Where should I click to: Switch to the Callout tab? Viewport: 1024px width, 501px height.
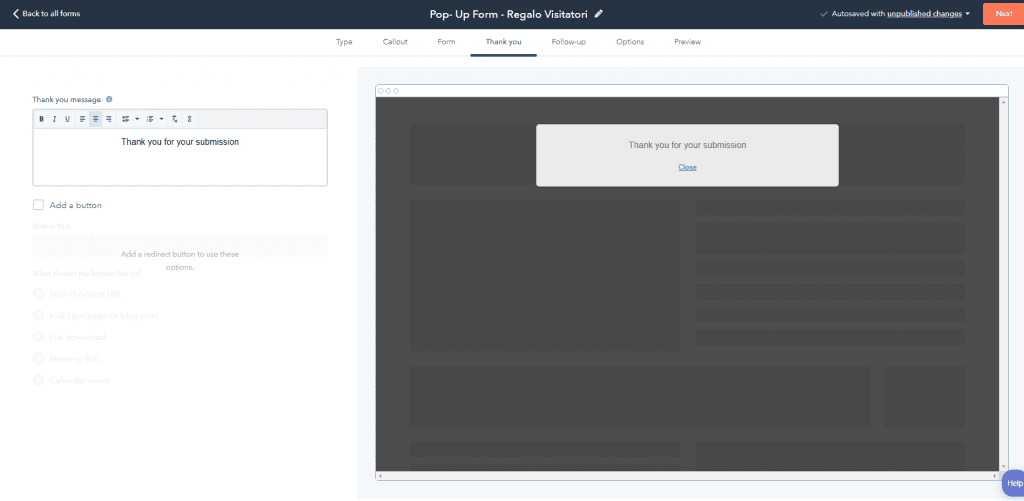pos(395,42)
